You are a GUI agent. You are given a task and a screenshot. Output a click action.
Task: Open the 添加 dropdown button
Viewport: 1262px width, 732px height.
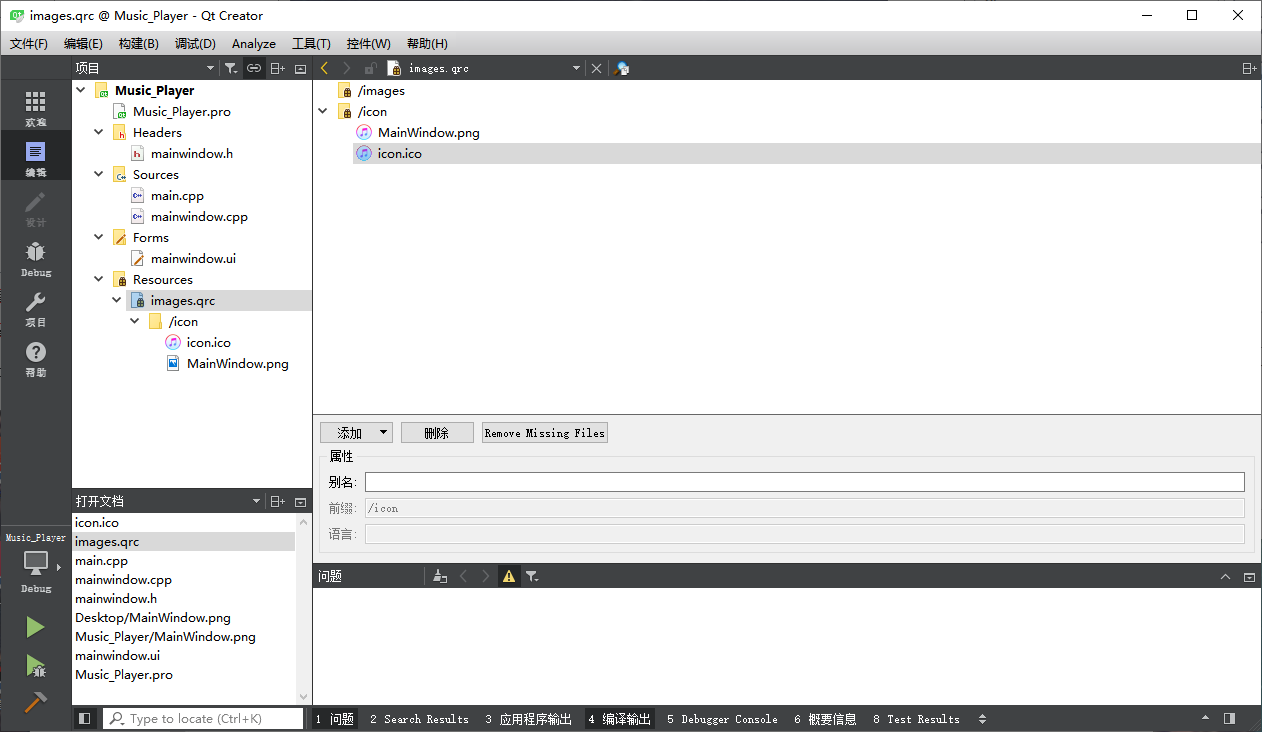click(x=356, y=433)
